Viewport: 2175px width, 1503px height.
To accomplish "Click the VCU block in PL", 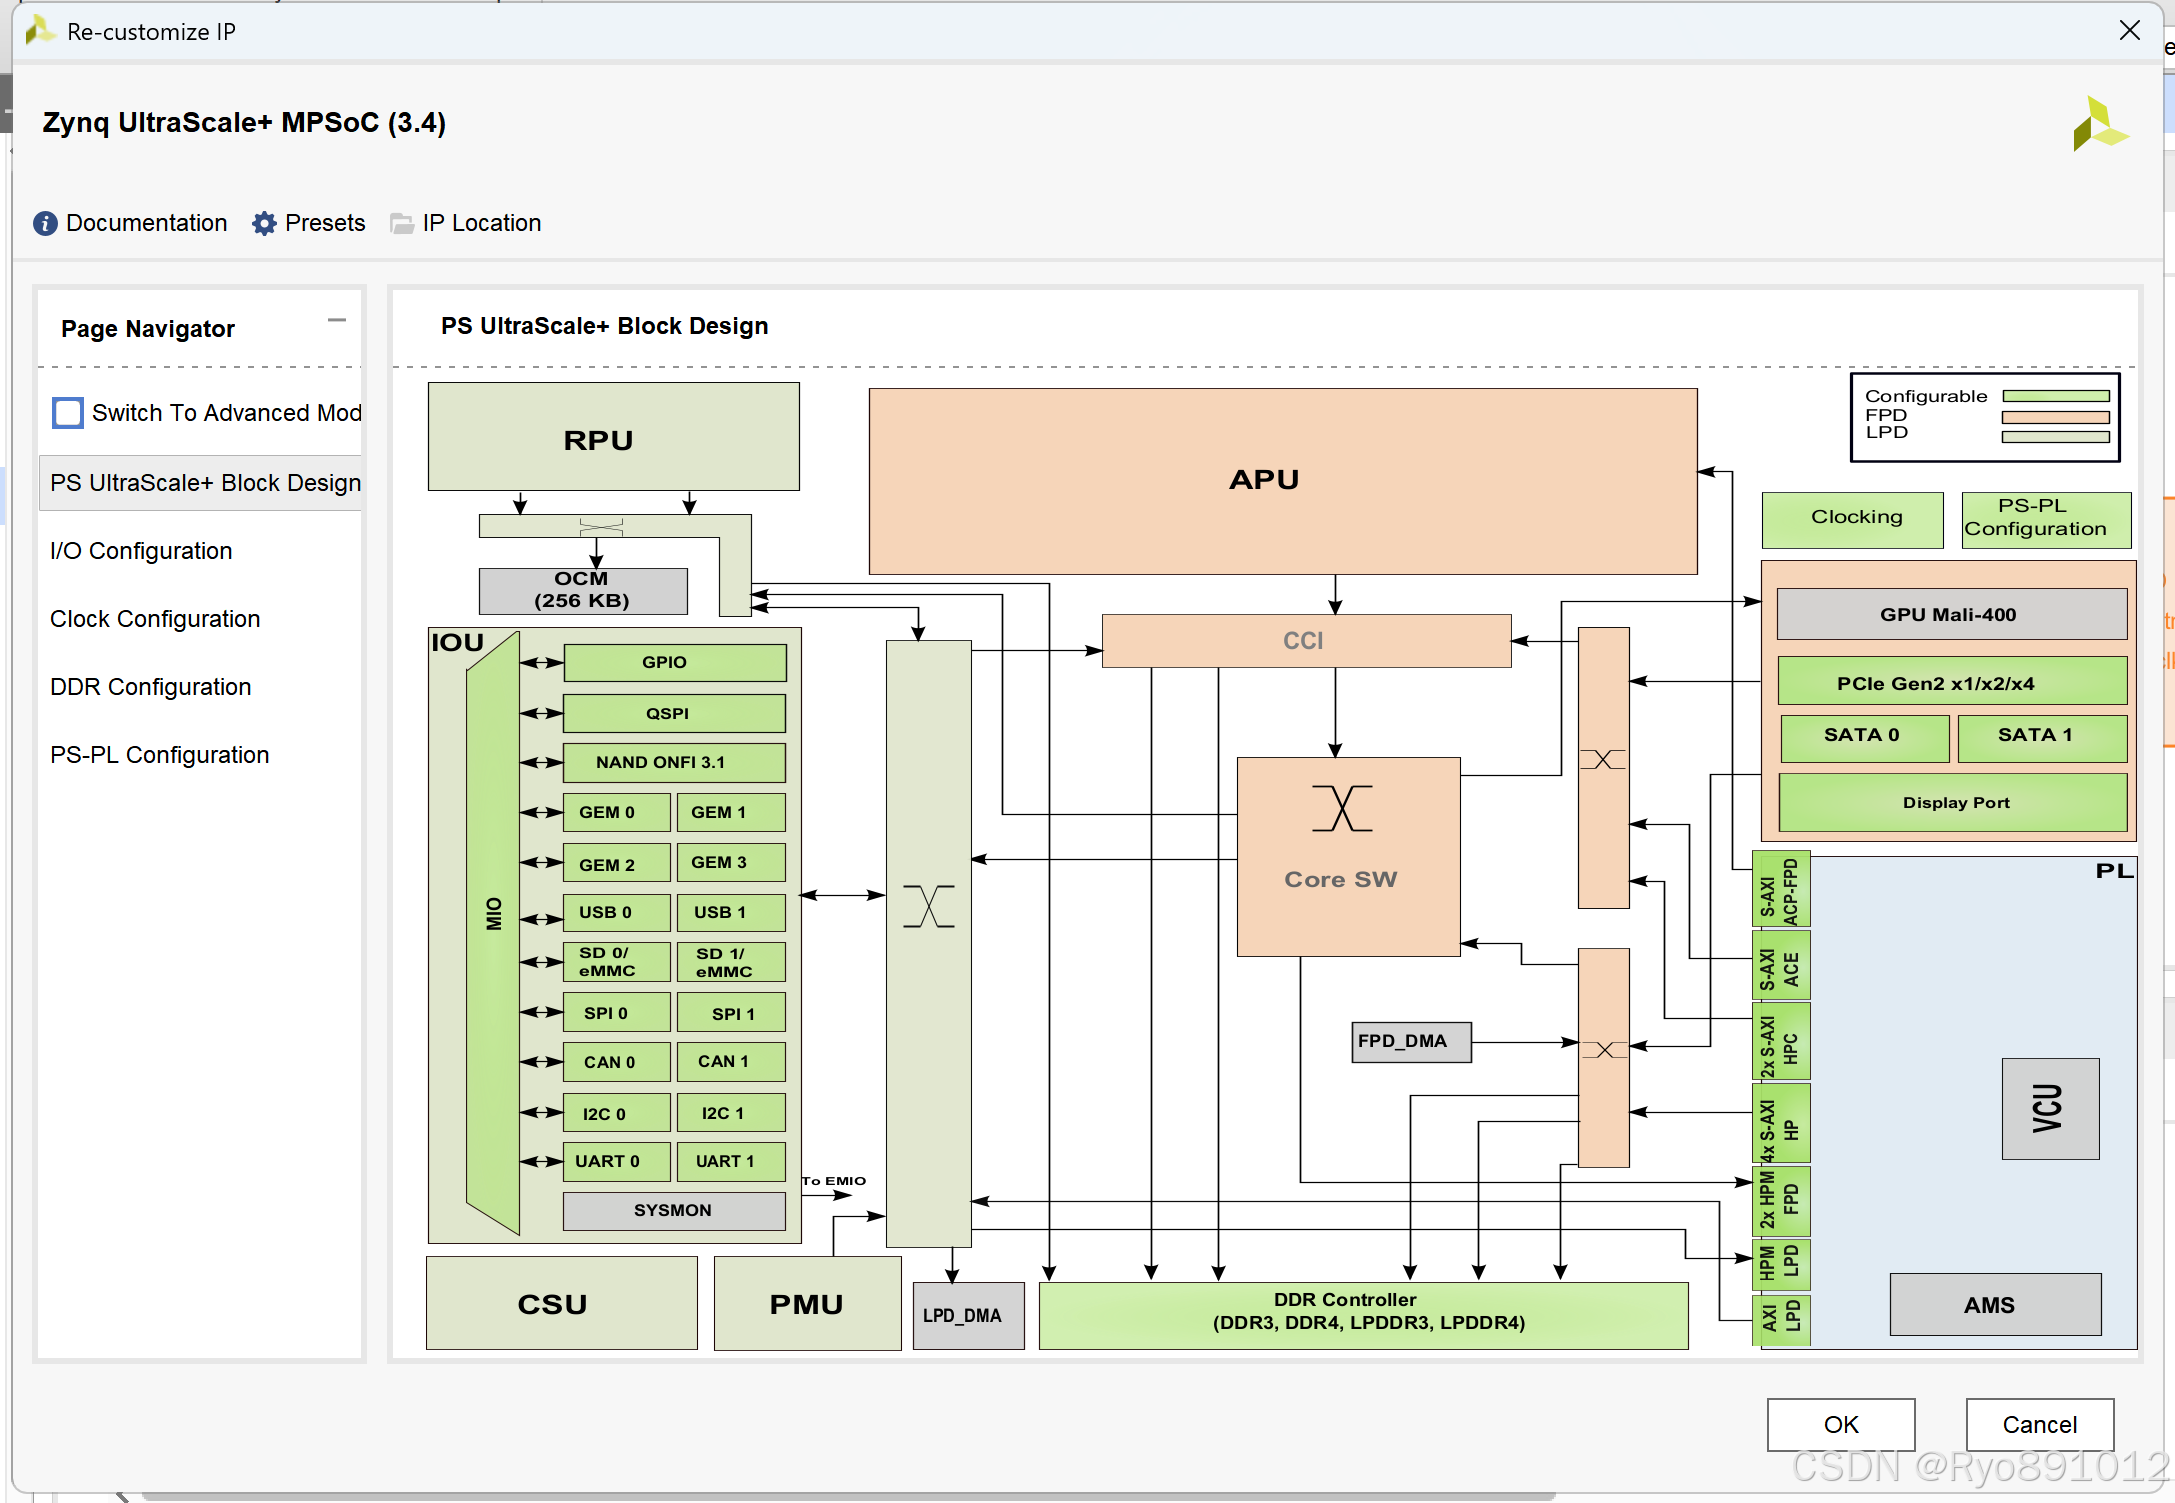I will (2050, 1108).
